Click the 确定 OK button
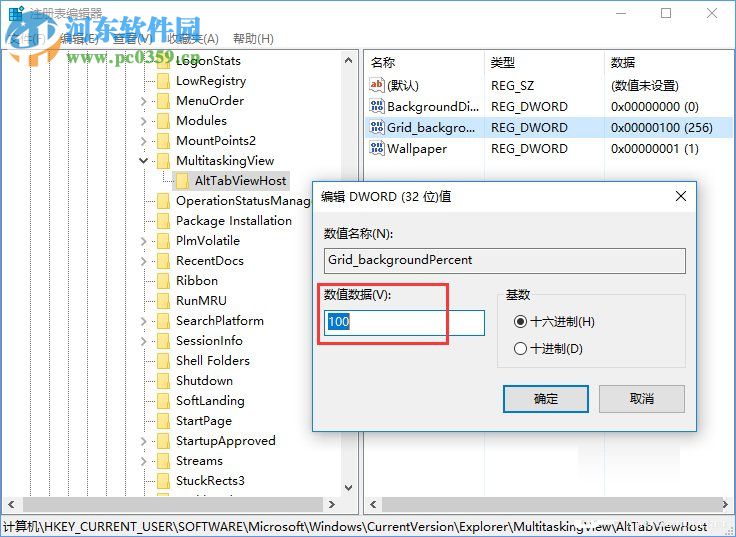This screenshot has width=736, height=537. pyautogui.click(x=545, y=399)
